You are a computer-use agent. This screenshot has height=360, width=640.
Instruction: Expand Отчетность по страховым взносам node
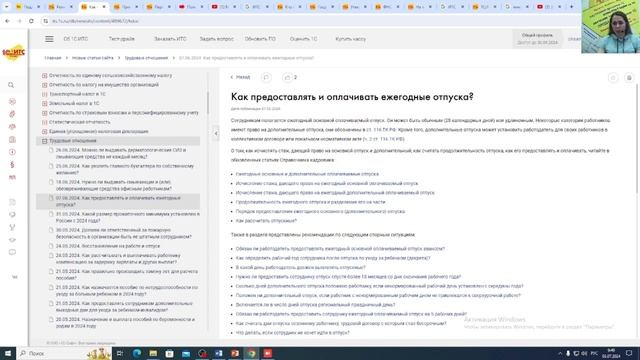(x=44, y=113)
